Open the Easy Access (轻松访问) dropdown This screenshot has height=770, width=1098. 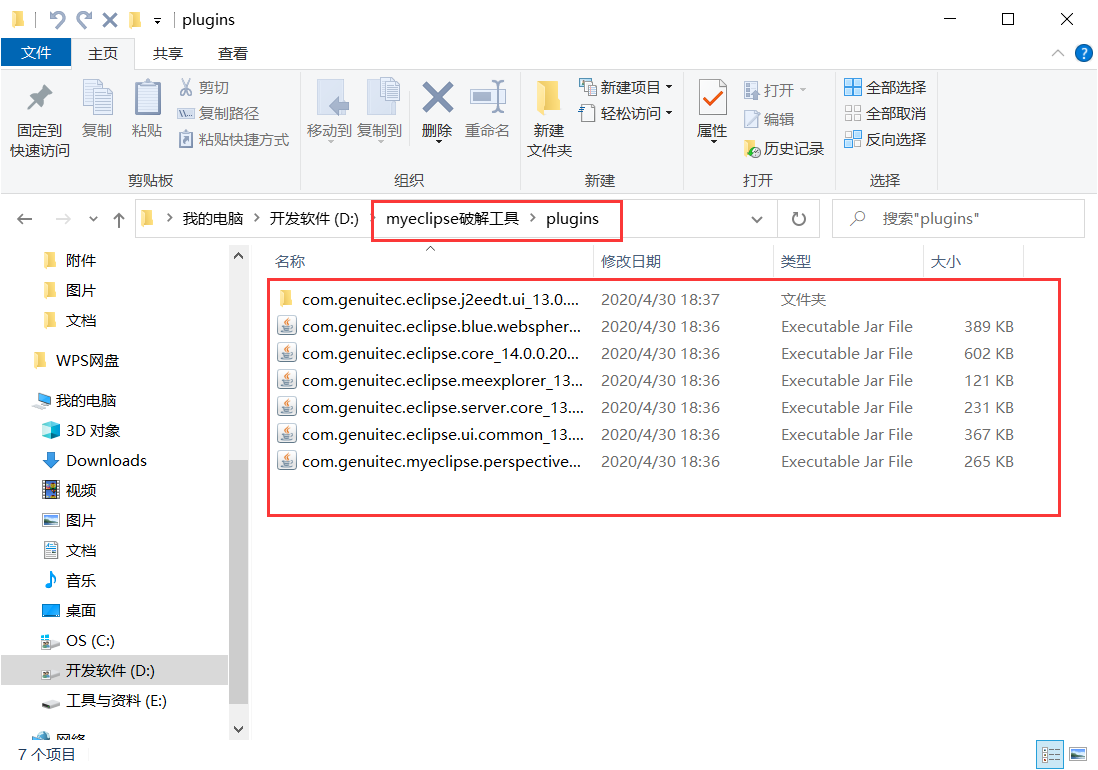(x=626, y=113)
